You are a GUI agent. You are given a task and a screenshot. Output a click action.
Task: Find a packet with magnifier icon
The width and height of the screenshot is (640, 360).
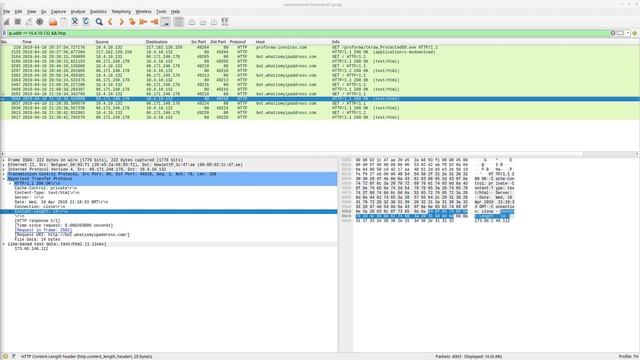tap(99, 22)
